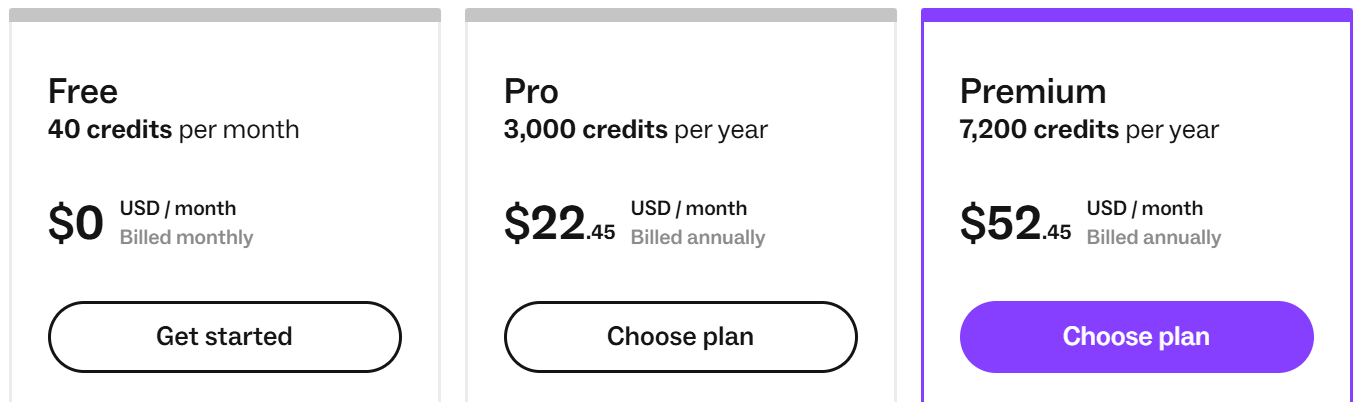Click the 40 credits per month text
Screen dimensions: 1363x402
(173, 130)
